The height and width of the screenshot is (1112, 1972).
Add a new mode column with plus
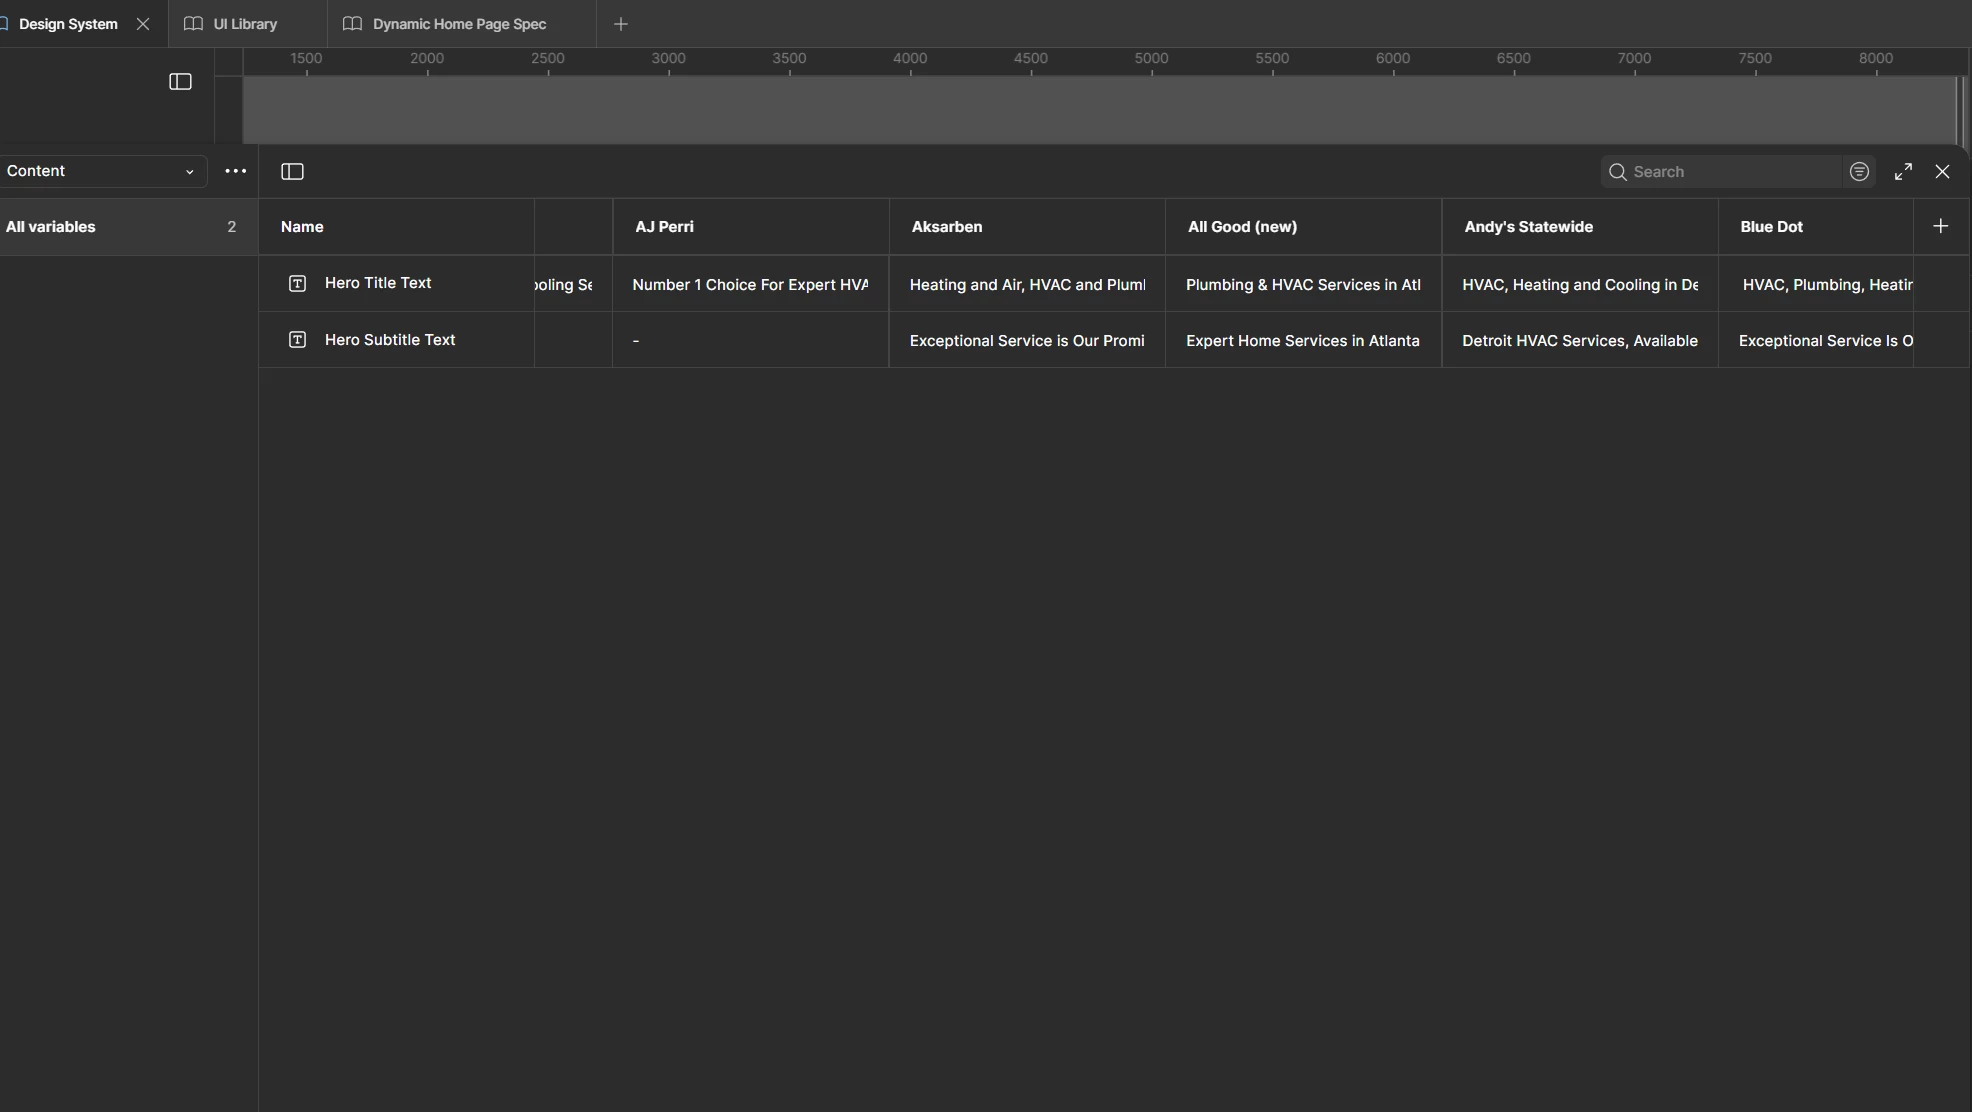pyautogui.click(x=1940, y=226)
